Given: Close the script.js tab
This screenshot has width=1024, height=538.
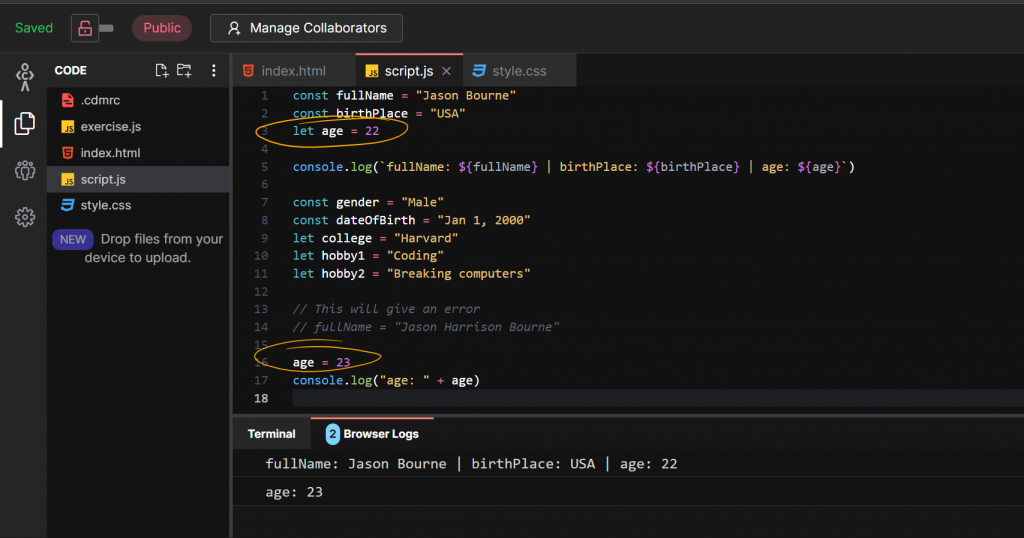Looking at the screenshot, I should (x=447, y=71).
